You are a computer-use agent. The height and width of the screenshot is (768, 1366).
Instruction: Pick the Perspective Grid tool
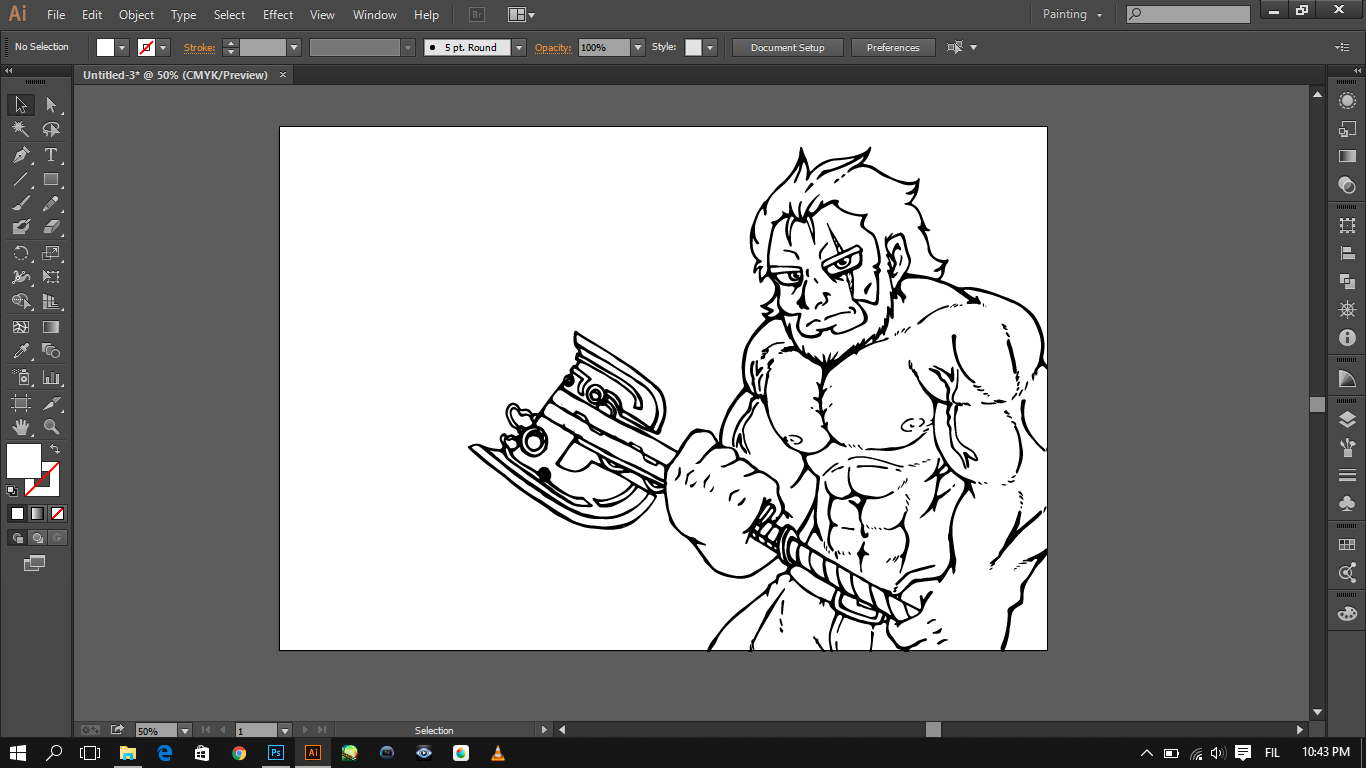click(51, 302)
